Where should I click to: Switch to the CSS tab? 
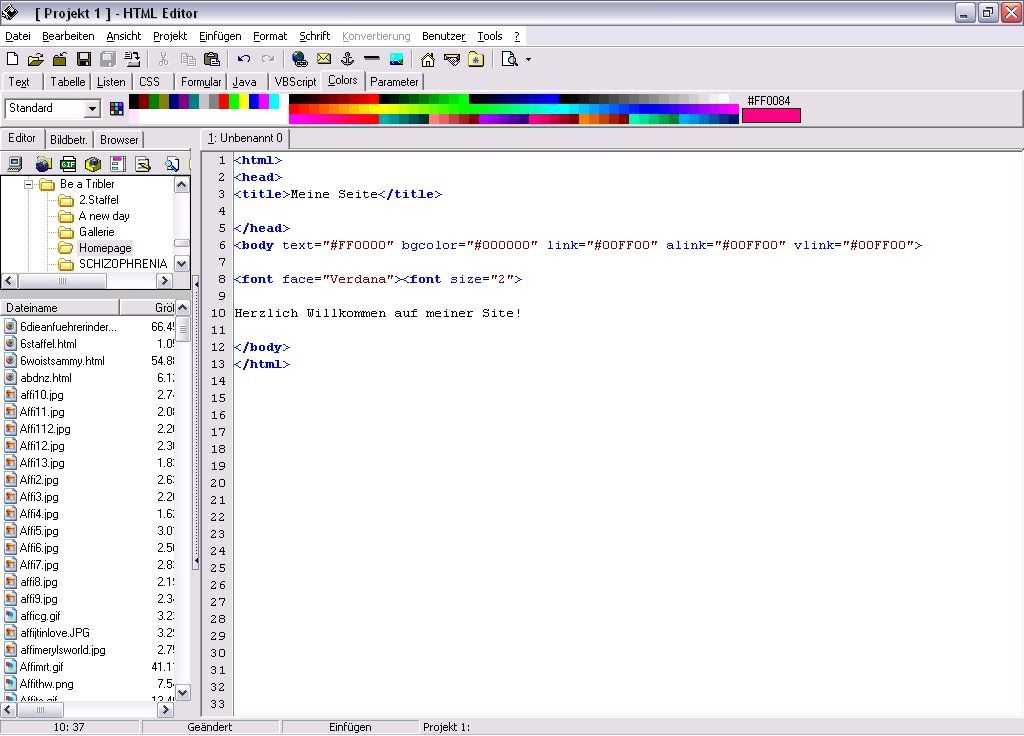tap(150, 82)
